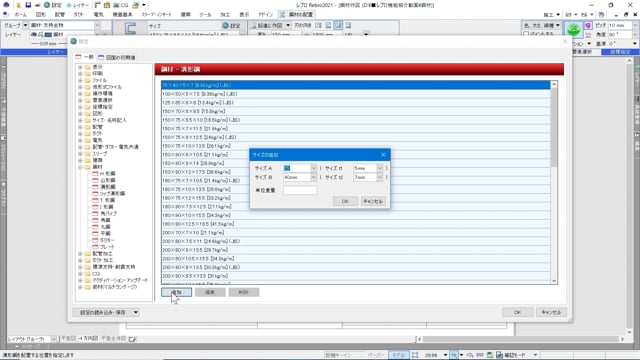
Task: Select the 180×90×12.5×18.5 size row
Action: (x=356, y=224)
